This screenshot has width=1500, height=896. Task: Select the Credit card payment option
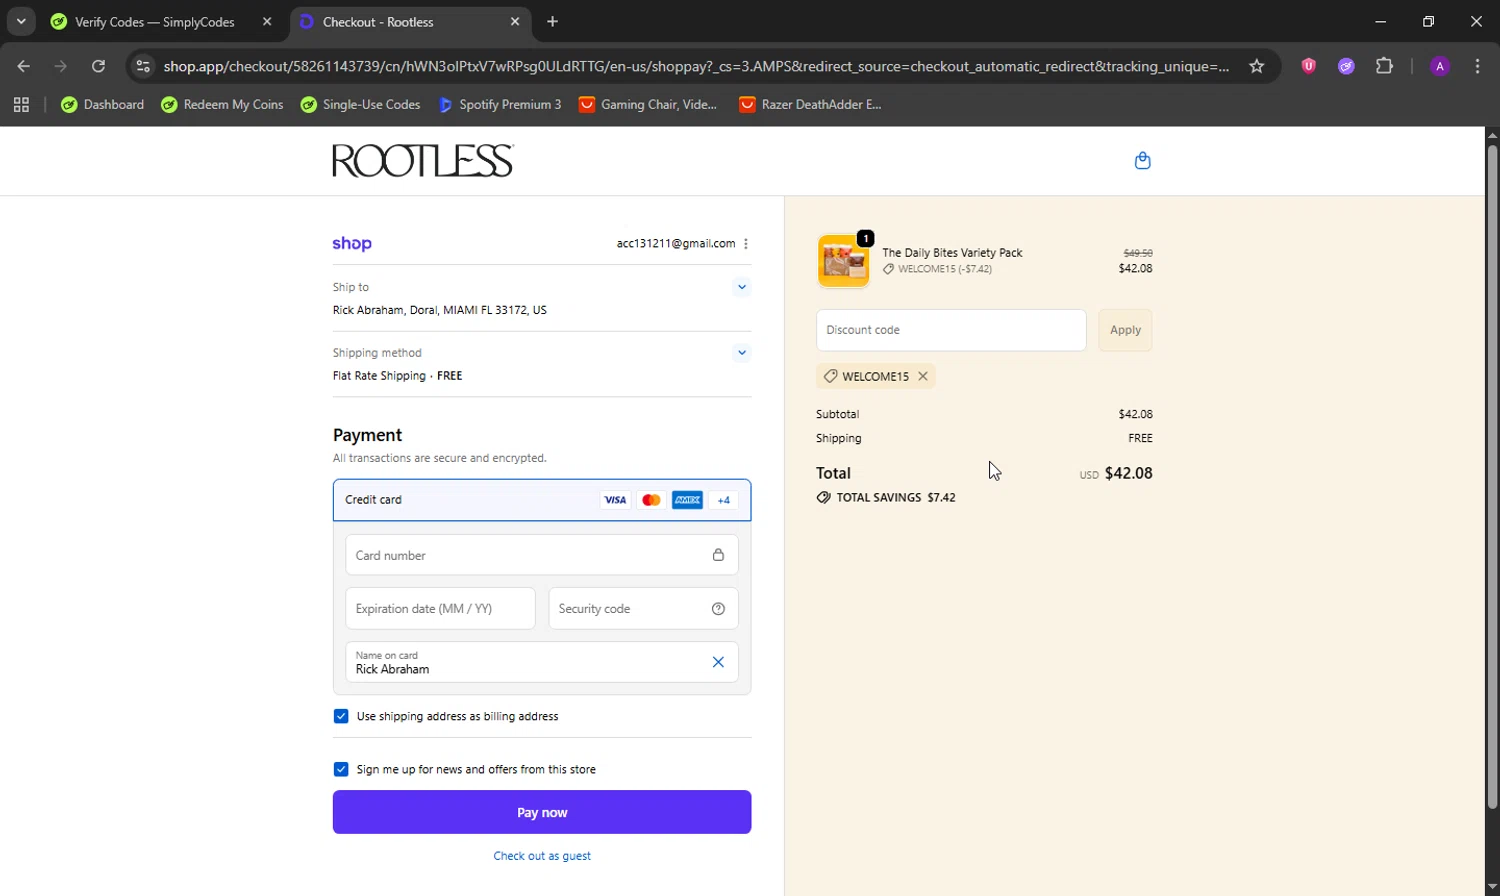(542, 500)
